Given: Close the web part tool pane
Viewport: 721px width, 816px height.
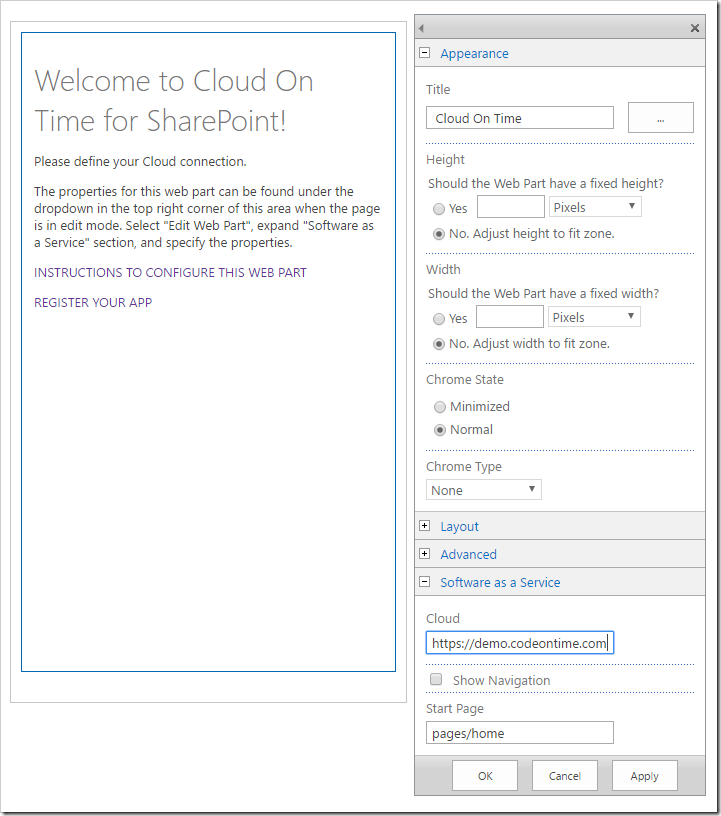Looking at the screenshot, I should [694, 28].
